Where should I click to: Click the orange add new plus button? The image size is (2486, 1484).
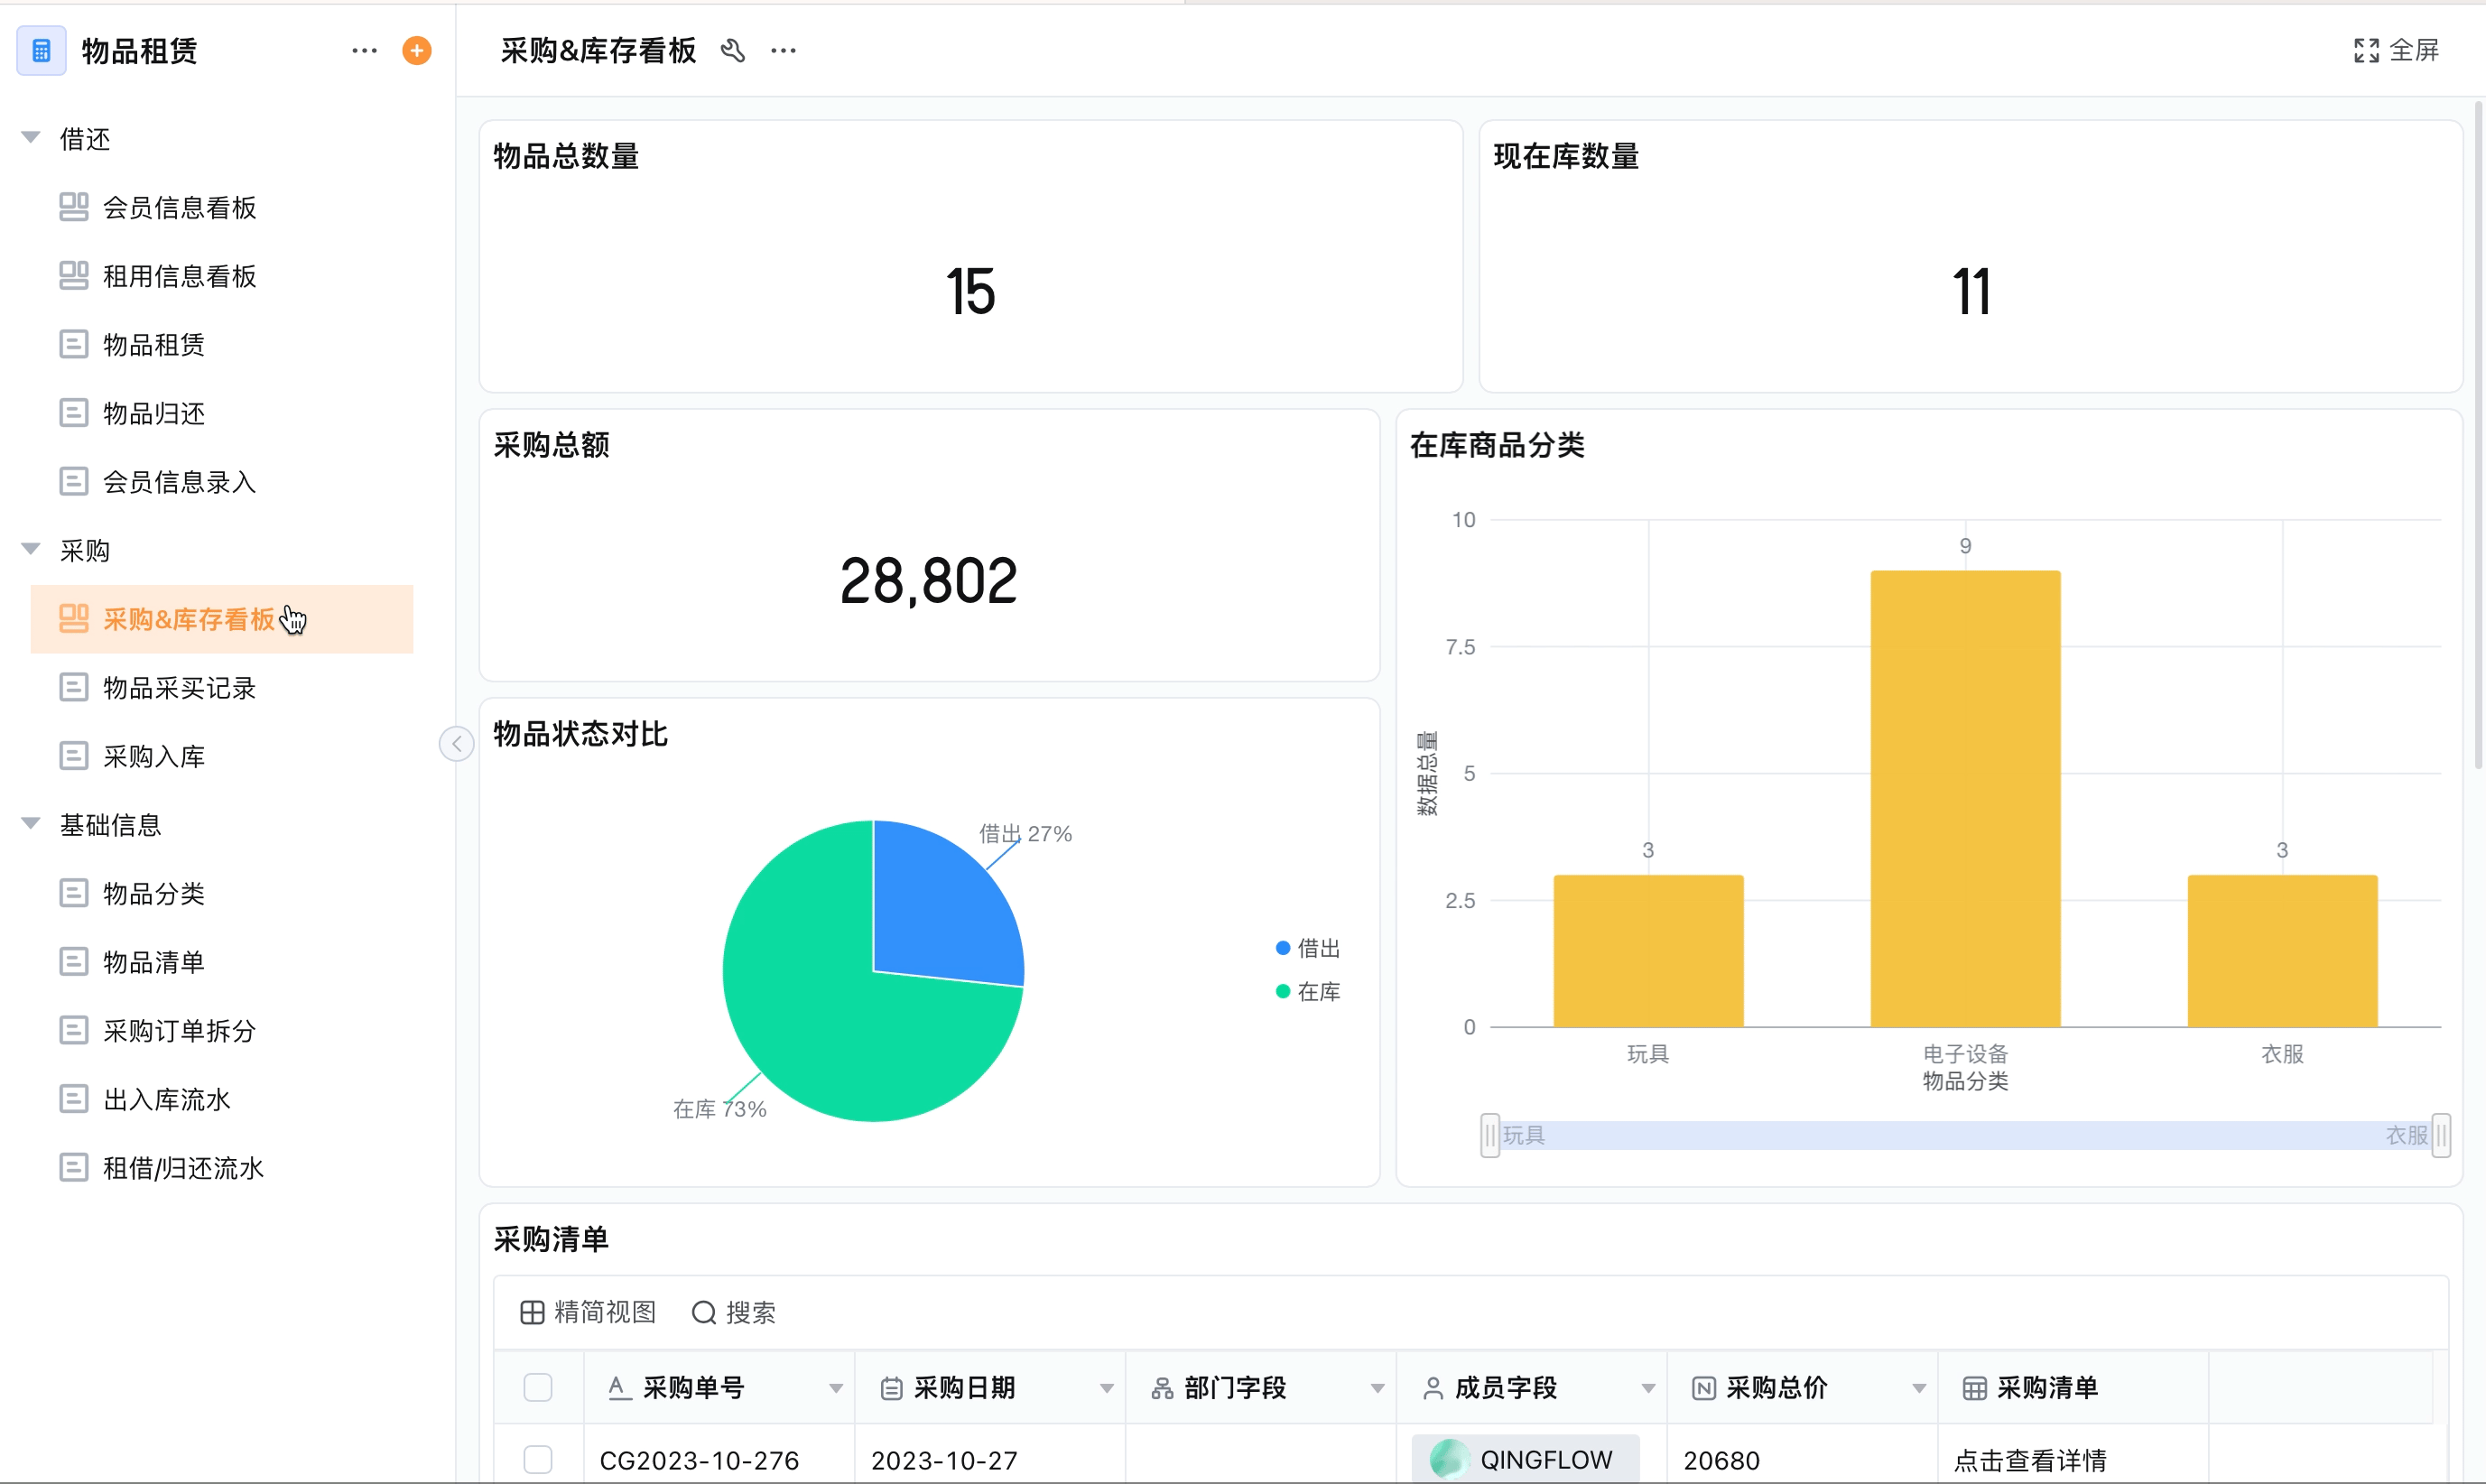coord(417,51)
